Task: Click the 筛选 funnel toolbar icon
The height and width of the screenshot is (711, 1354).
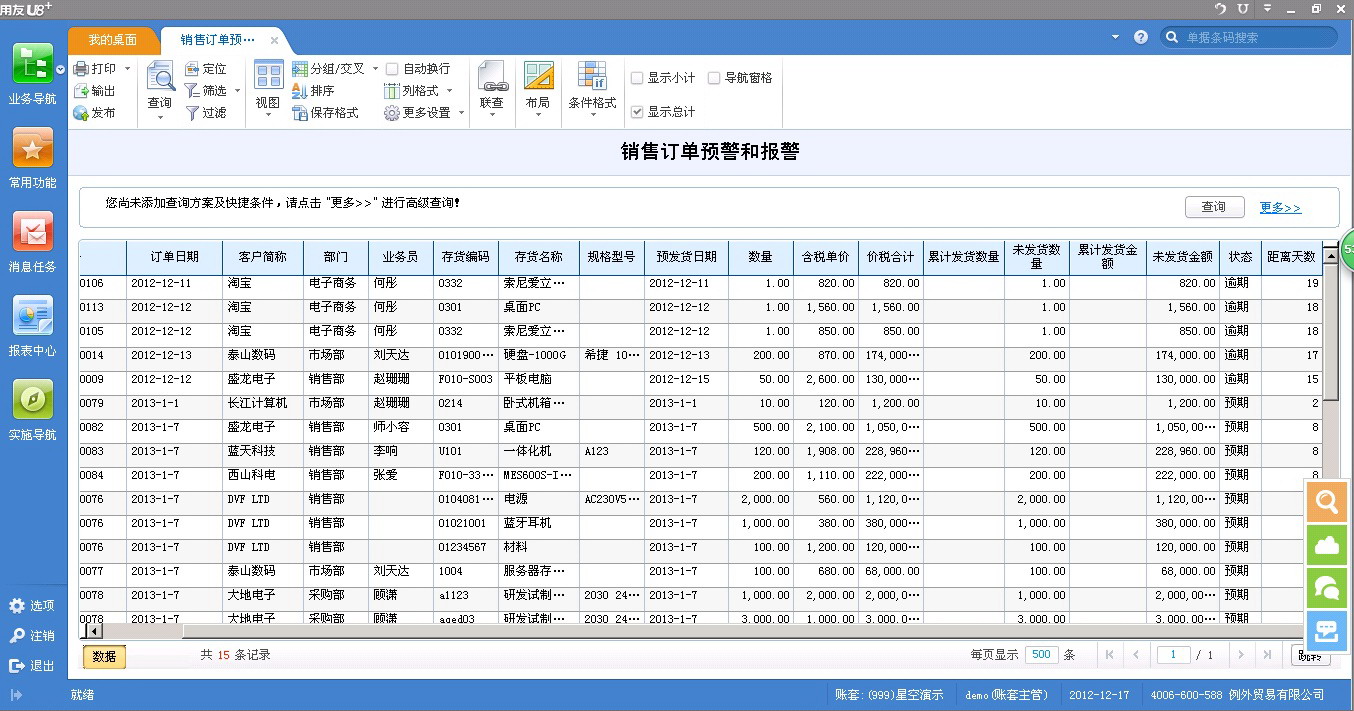Action: 192,91
